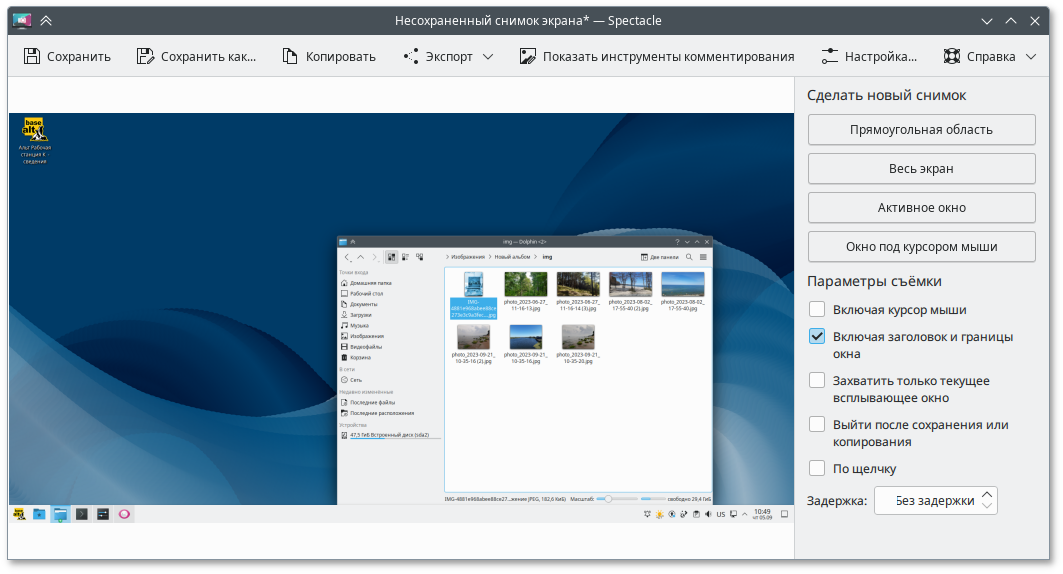Expand the Справка dropdown arrow
Viewport: 1063px width, 574px height.
(x=1032, y=57)
